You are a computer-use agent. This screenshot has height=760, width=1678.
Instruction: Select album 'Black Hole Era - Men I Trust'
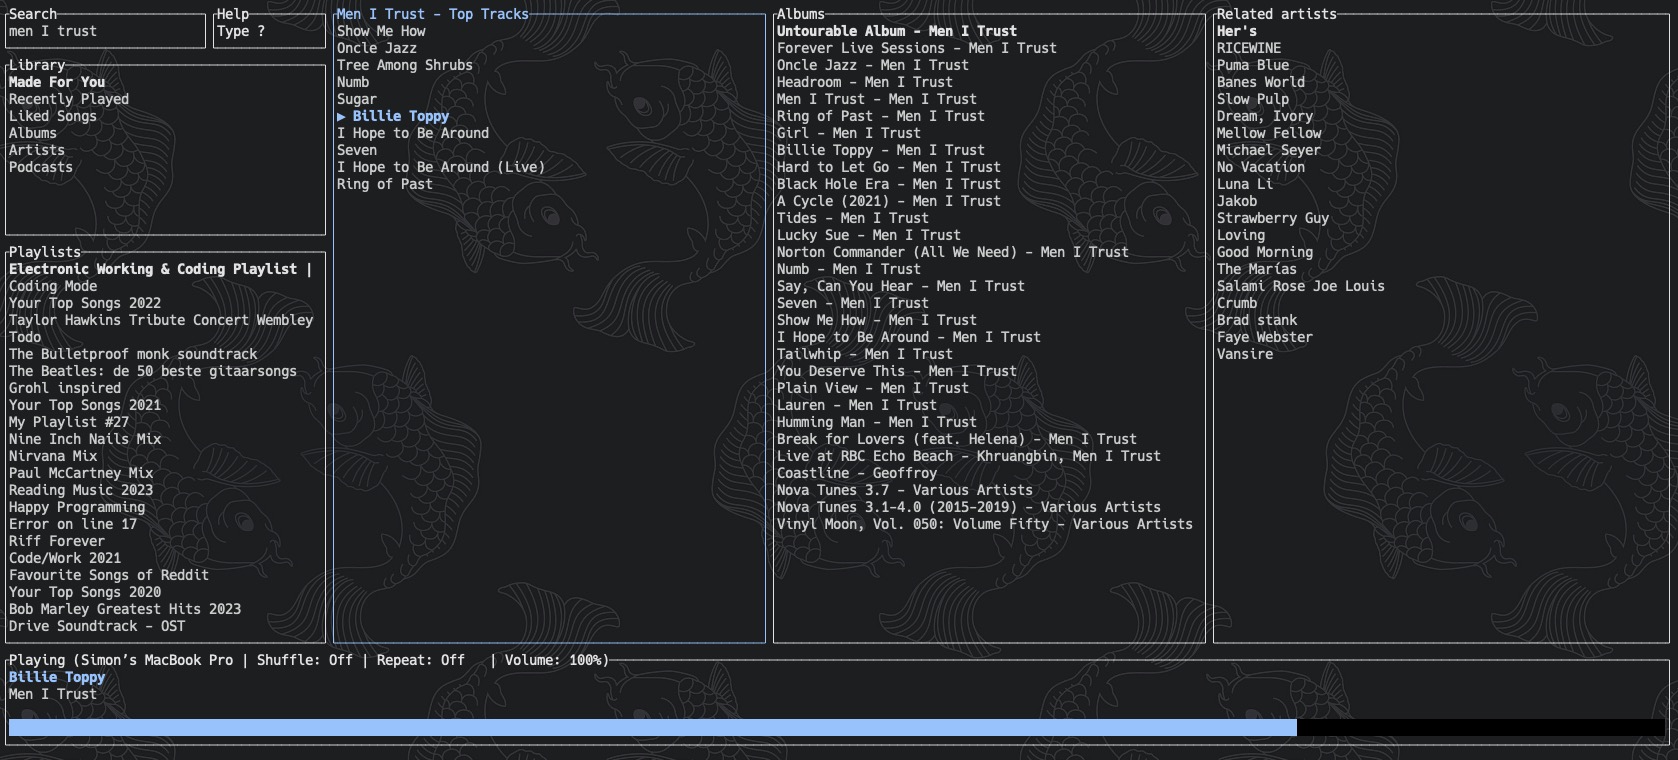click(889, 184)
